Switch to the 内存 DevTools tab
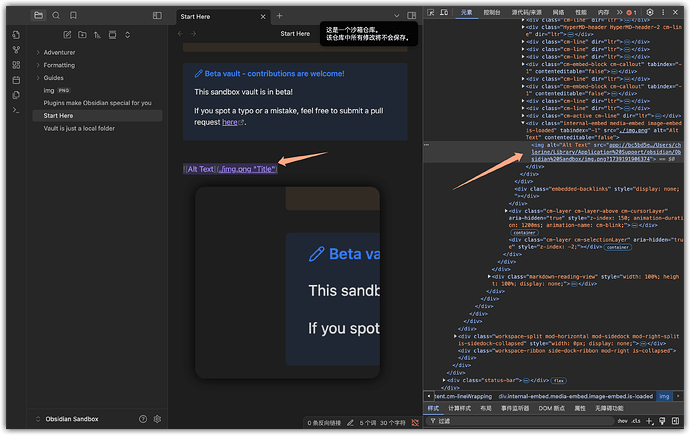 pos(603,12)
